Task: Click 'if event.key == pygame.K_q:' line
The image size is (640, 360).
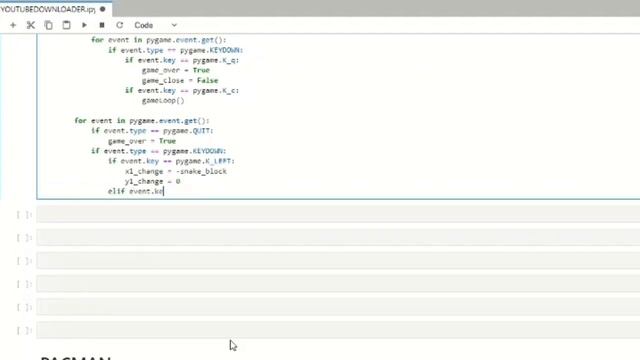Action: coord(182,60)
